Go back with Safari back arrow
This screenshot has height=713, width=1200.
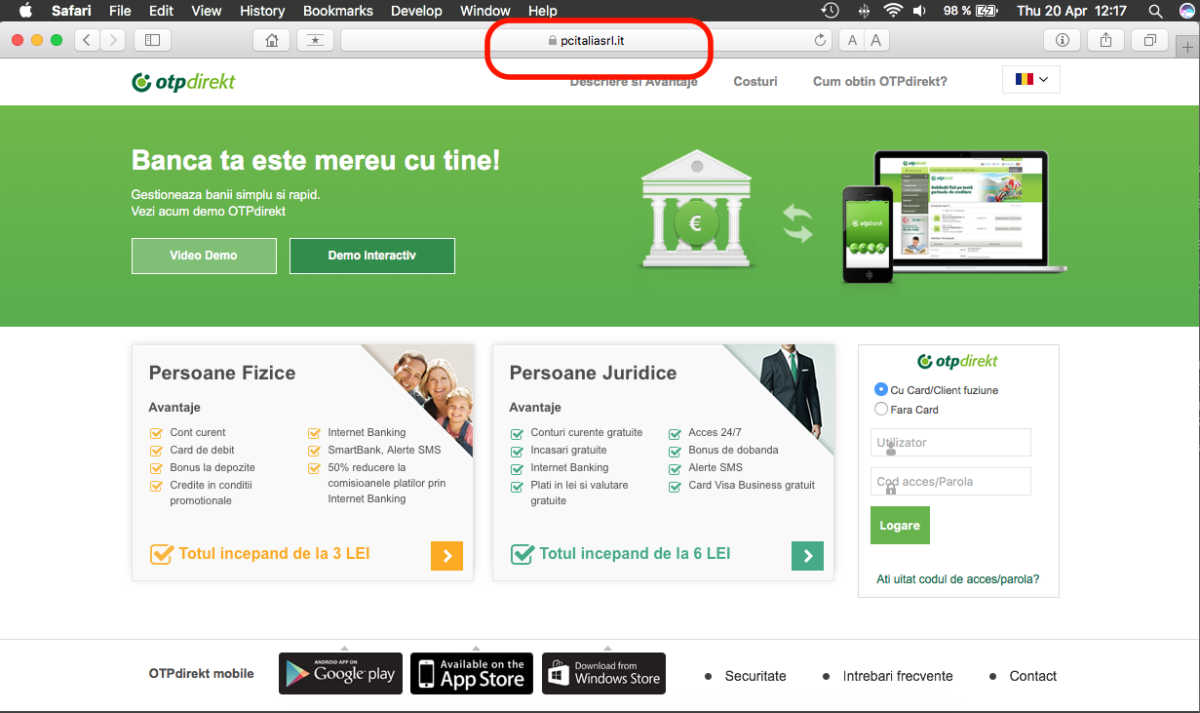pyautogui.click(x=88, y=40)
